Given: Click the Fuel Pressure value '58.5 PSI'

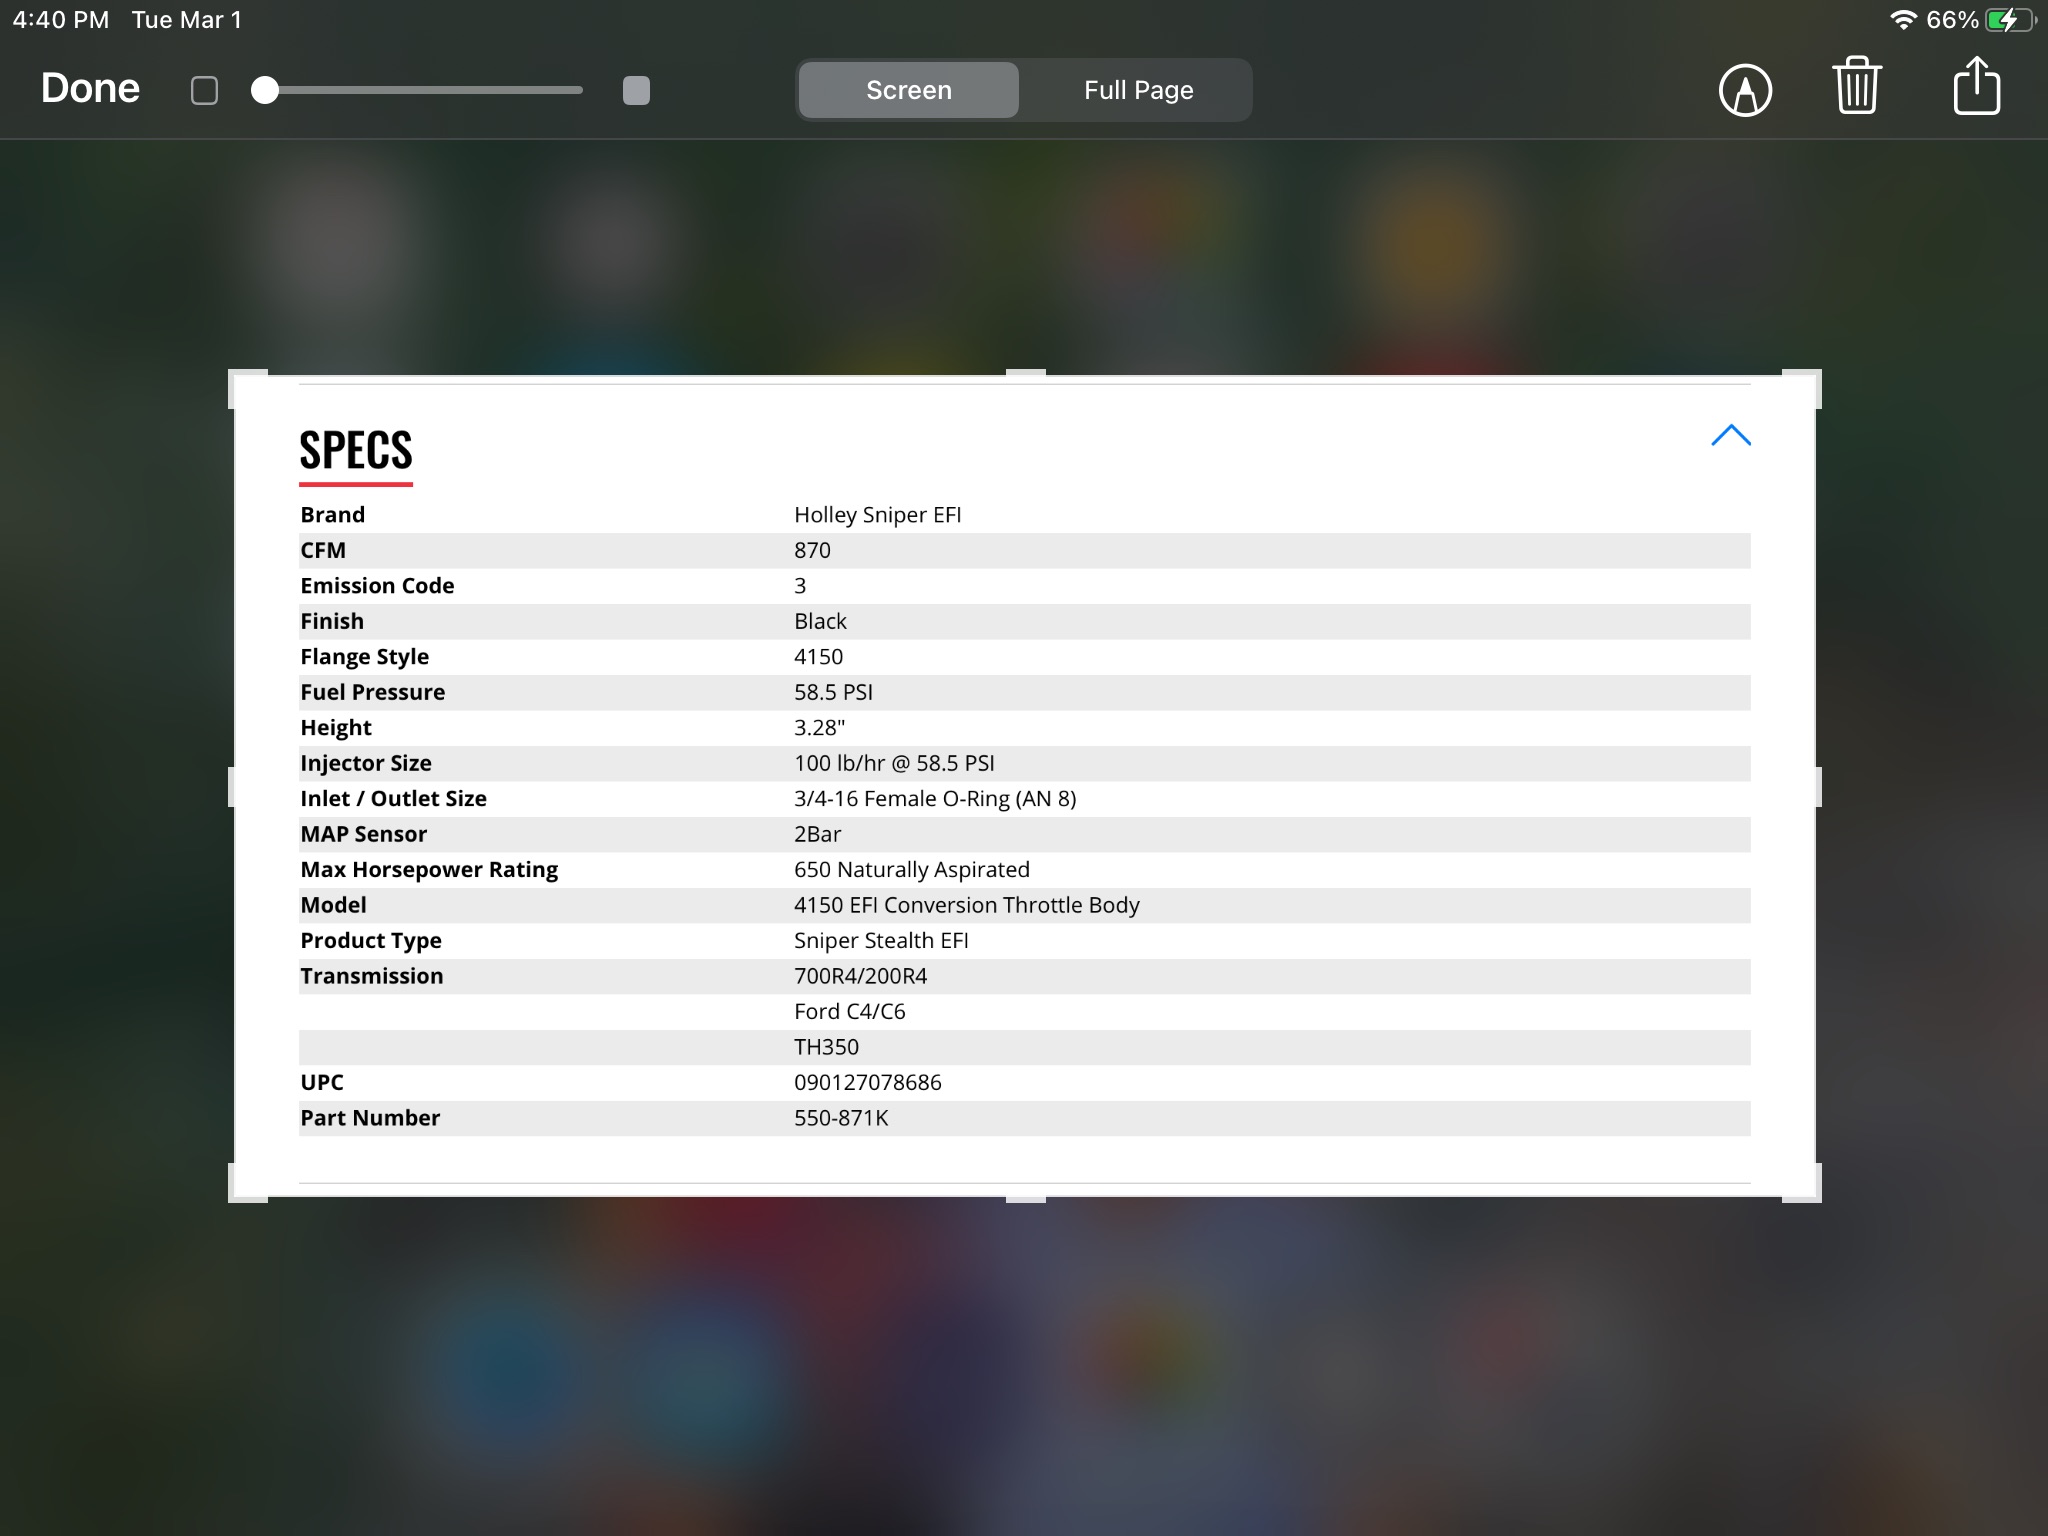Looking at the screenshot, I should [833, 692].
